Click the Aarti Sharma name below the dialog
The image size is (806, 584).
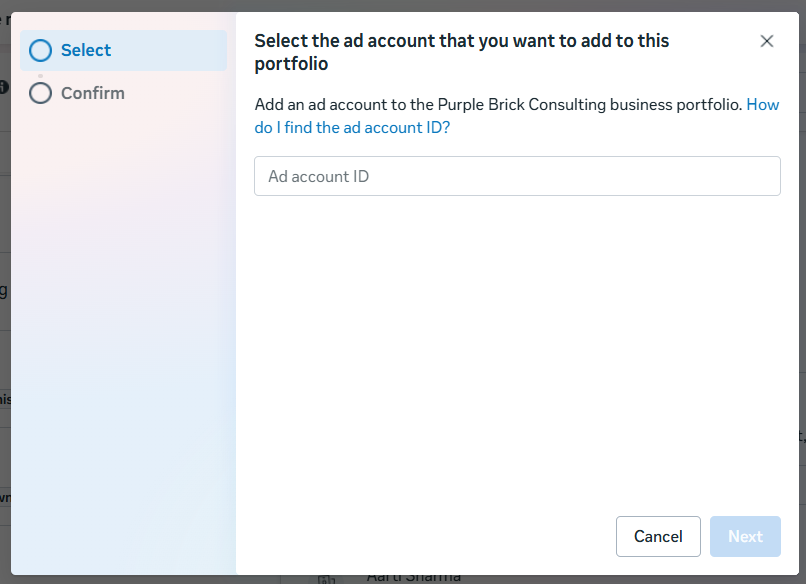tap(414, 578)
